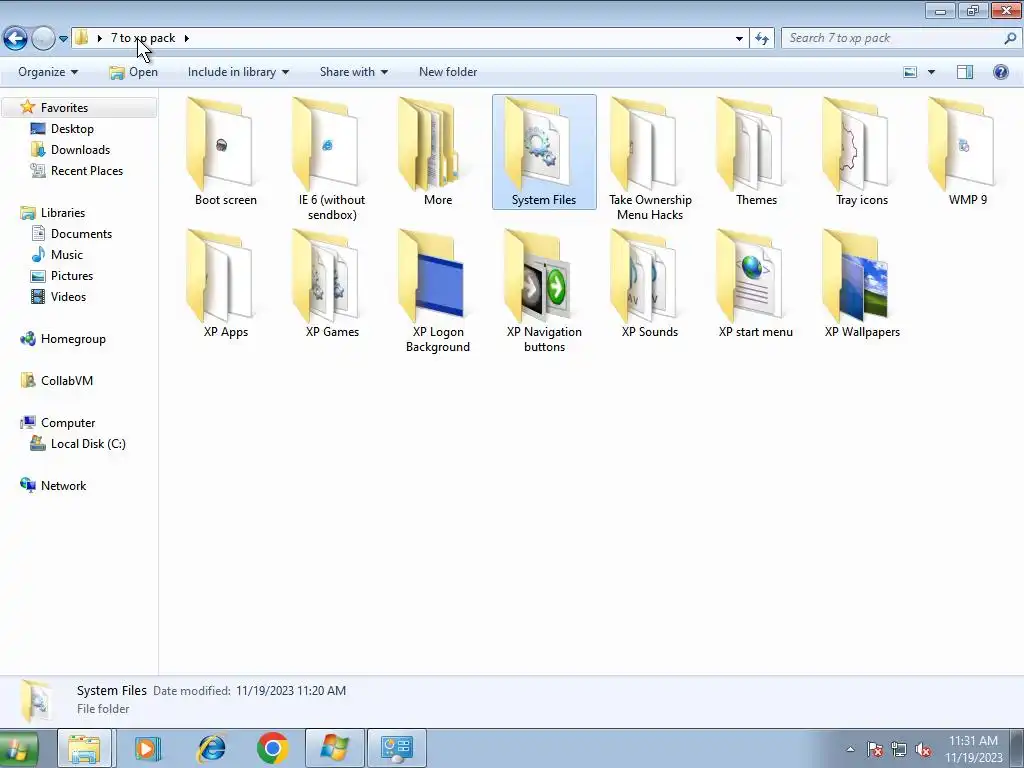Select the XP Games folder
This screenshot has width=1024, height=768.
[x=332, y=283]
